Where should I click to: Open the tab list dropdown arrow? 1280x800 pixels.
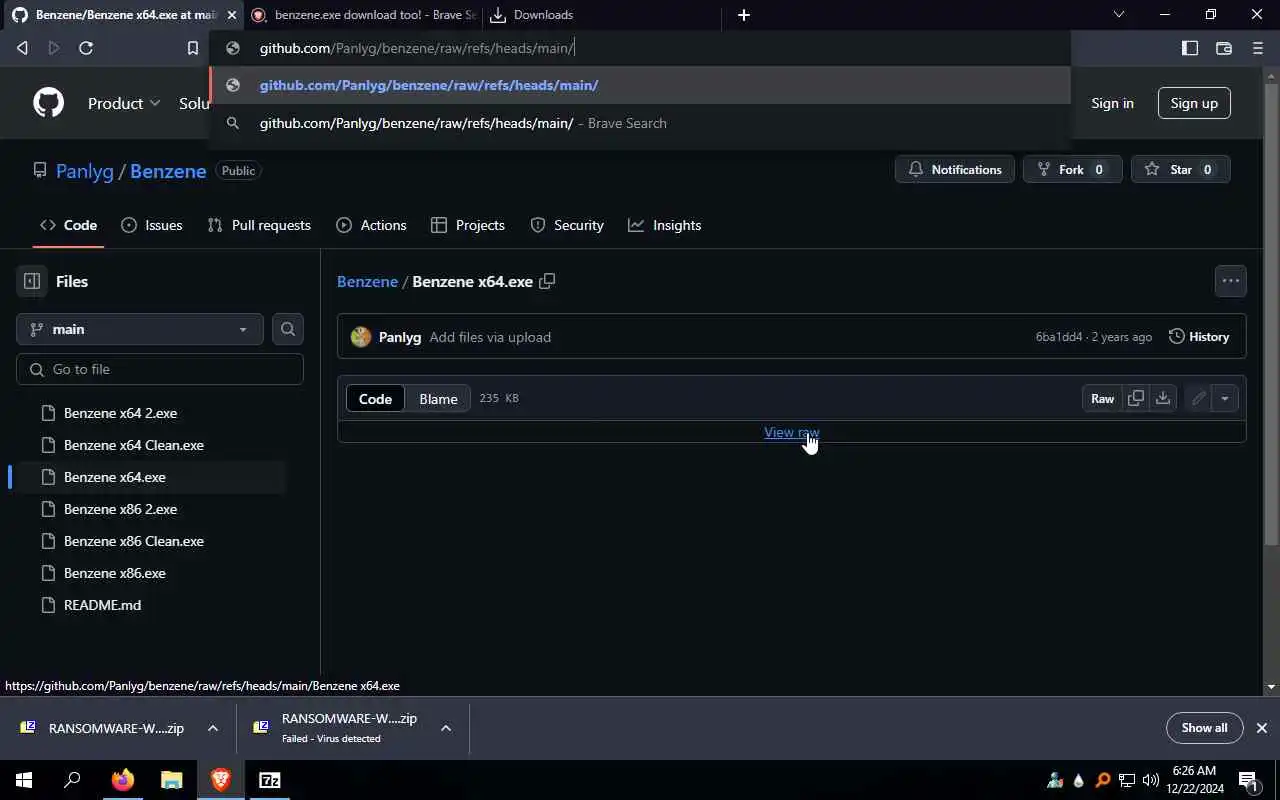pyautogui.click(x=1119, y=15)
